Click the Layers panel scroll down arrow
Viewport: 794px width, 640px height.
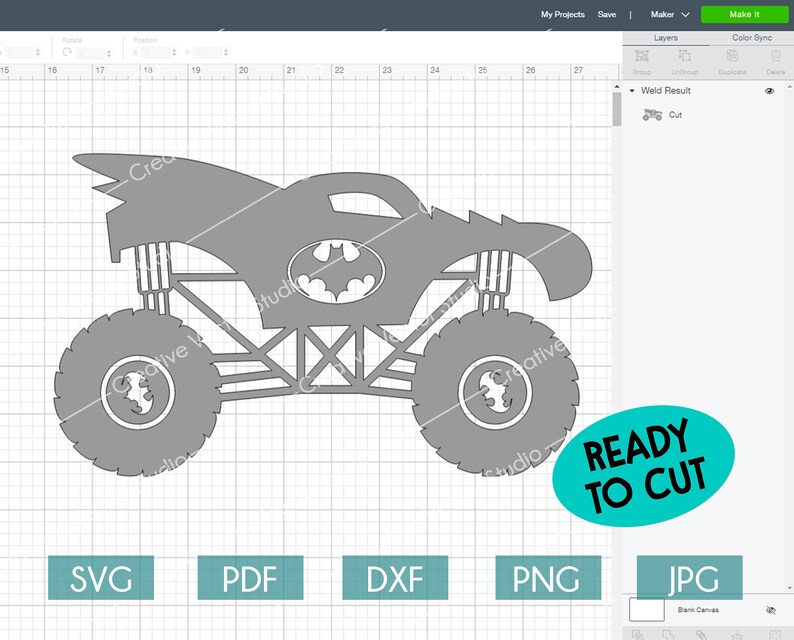(790, 588)
